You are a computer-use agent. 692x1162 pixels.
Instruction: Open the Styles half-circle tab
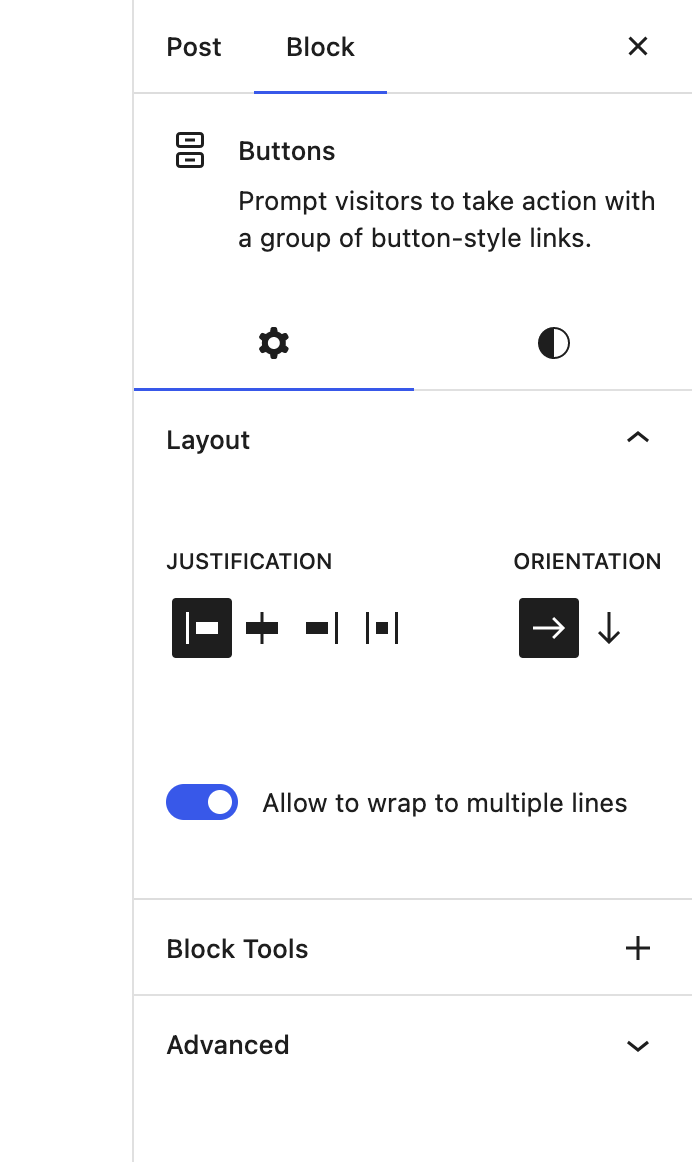(x=553, y=343)
